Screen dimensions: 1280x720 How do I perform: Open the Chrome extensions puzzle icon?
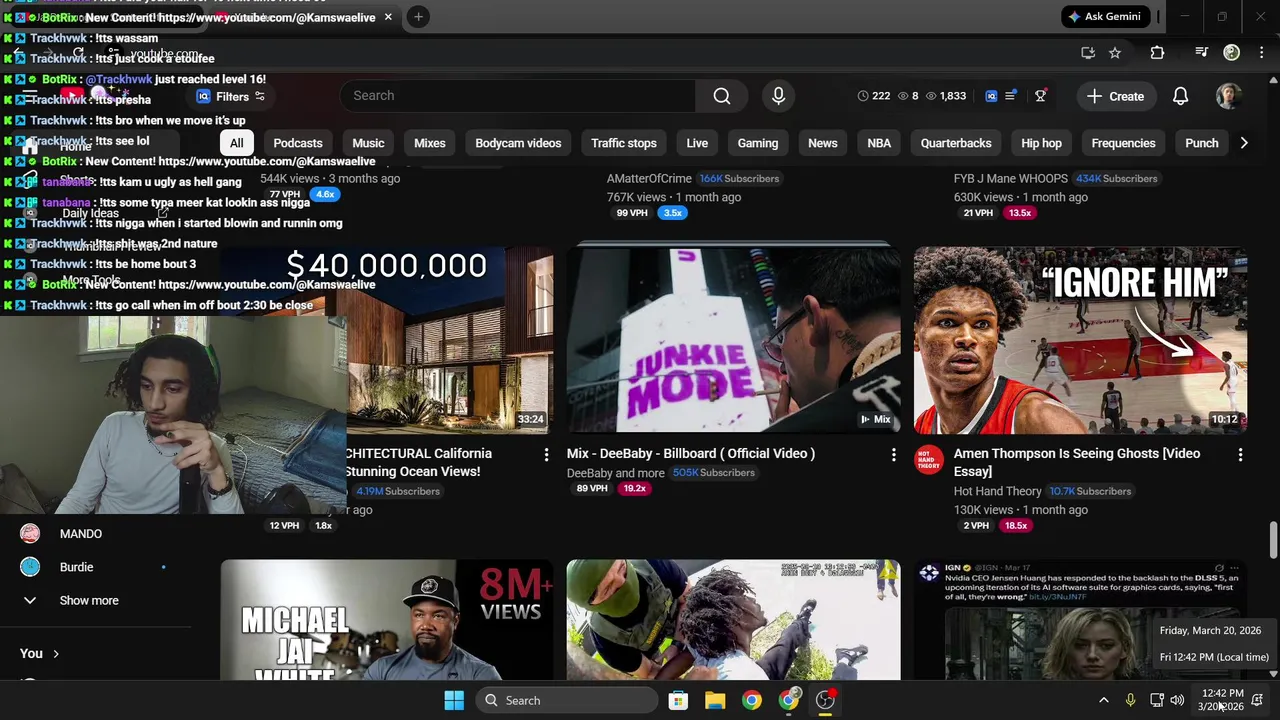[1157, 53]
